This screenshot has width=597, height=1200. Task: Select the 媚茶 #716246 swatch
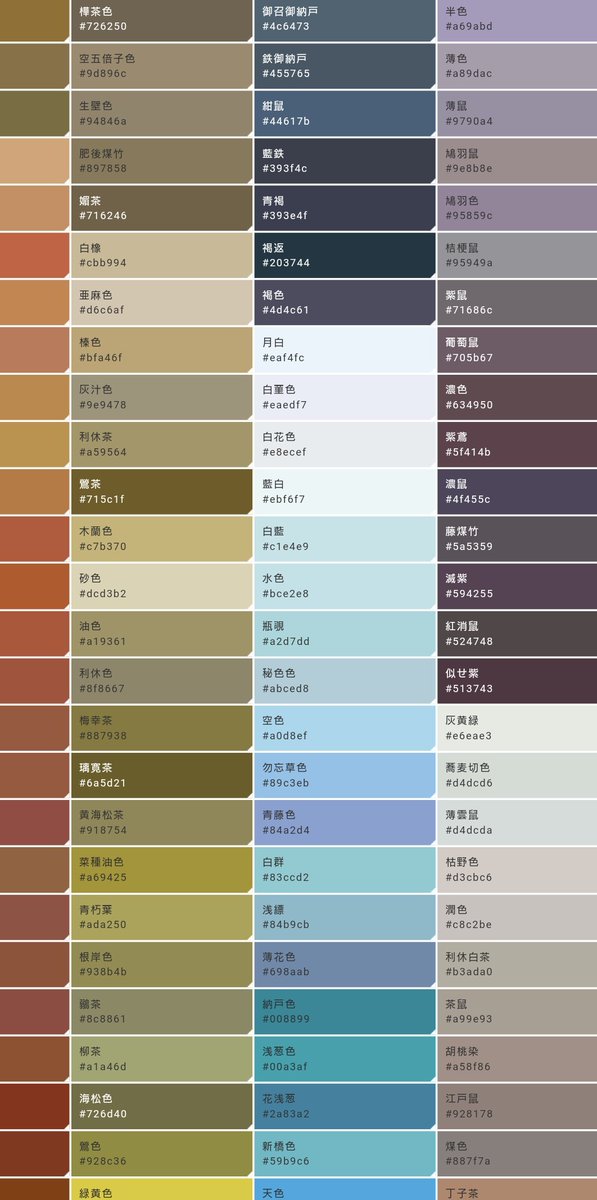coord(161,208)
